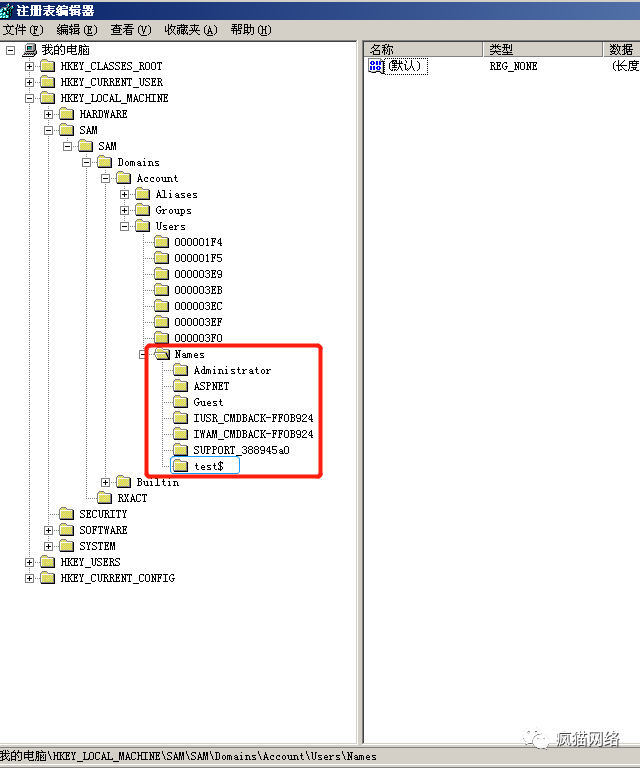Click the 我的电脑 computer icon
This screenshot has width=640, height=768.
point(29,50)
